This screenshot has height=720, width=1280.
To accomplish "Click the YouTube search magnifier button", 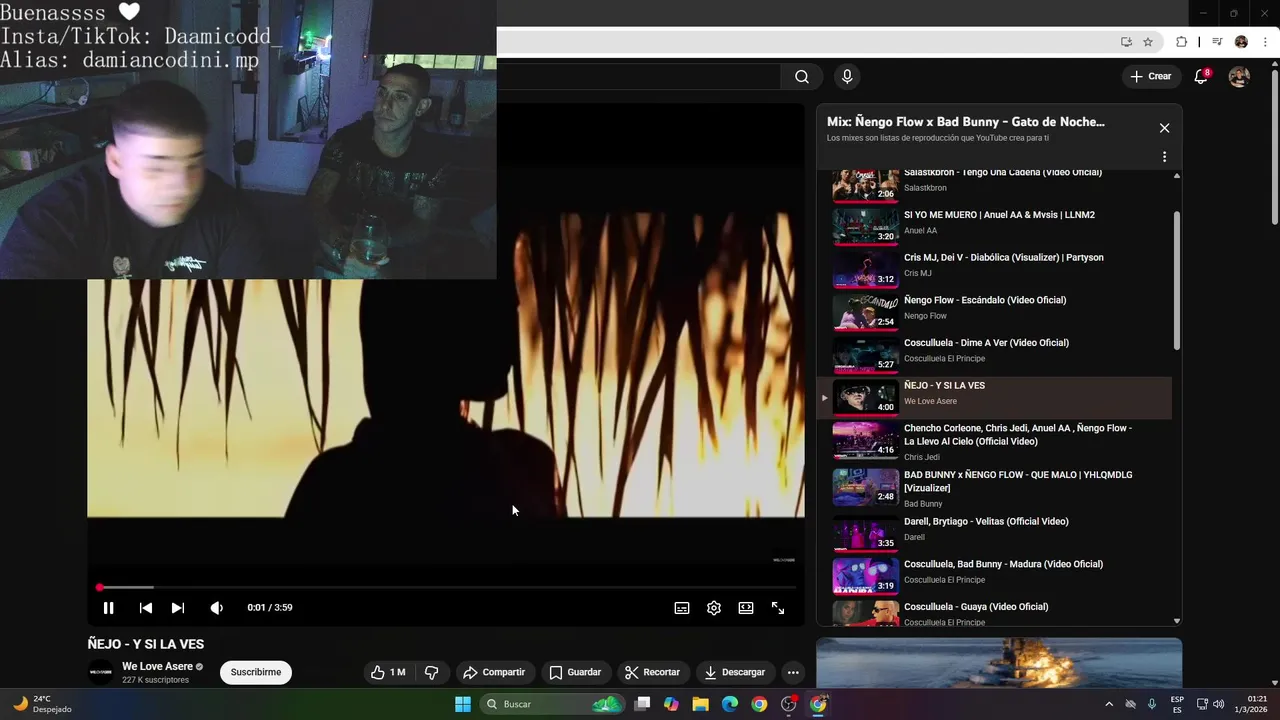I will point(802,77).
